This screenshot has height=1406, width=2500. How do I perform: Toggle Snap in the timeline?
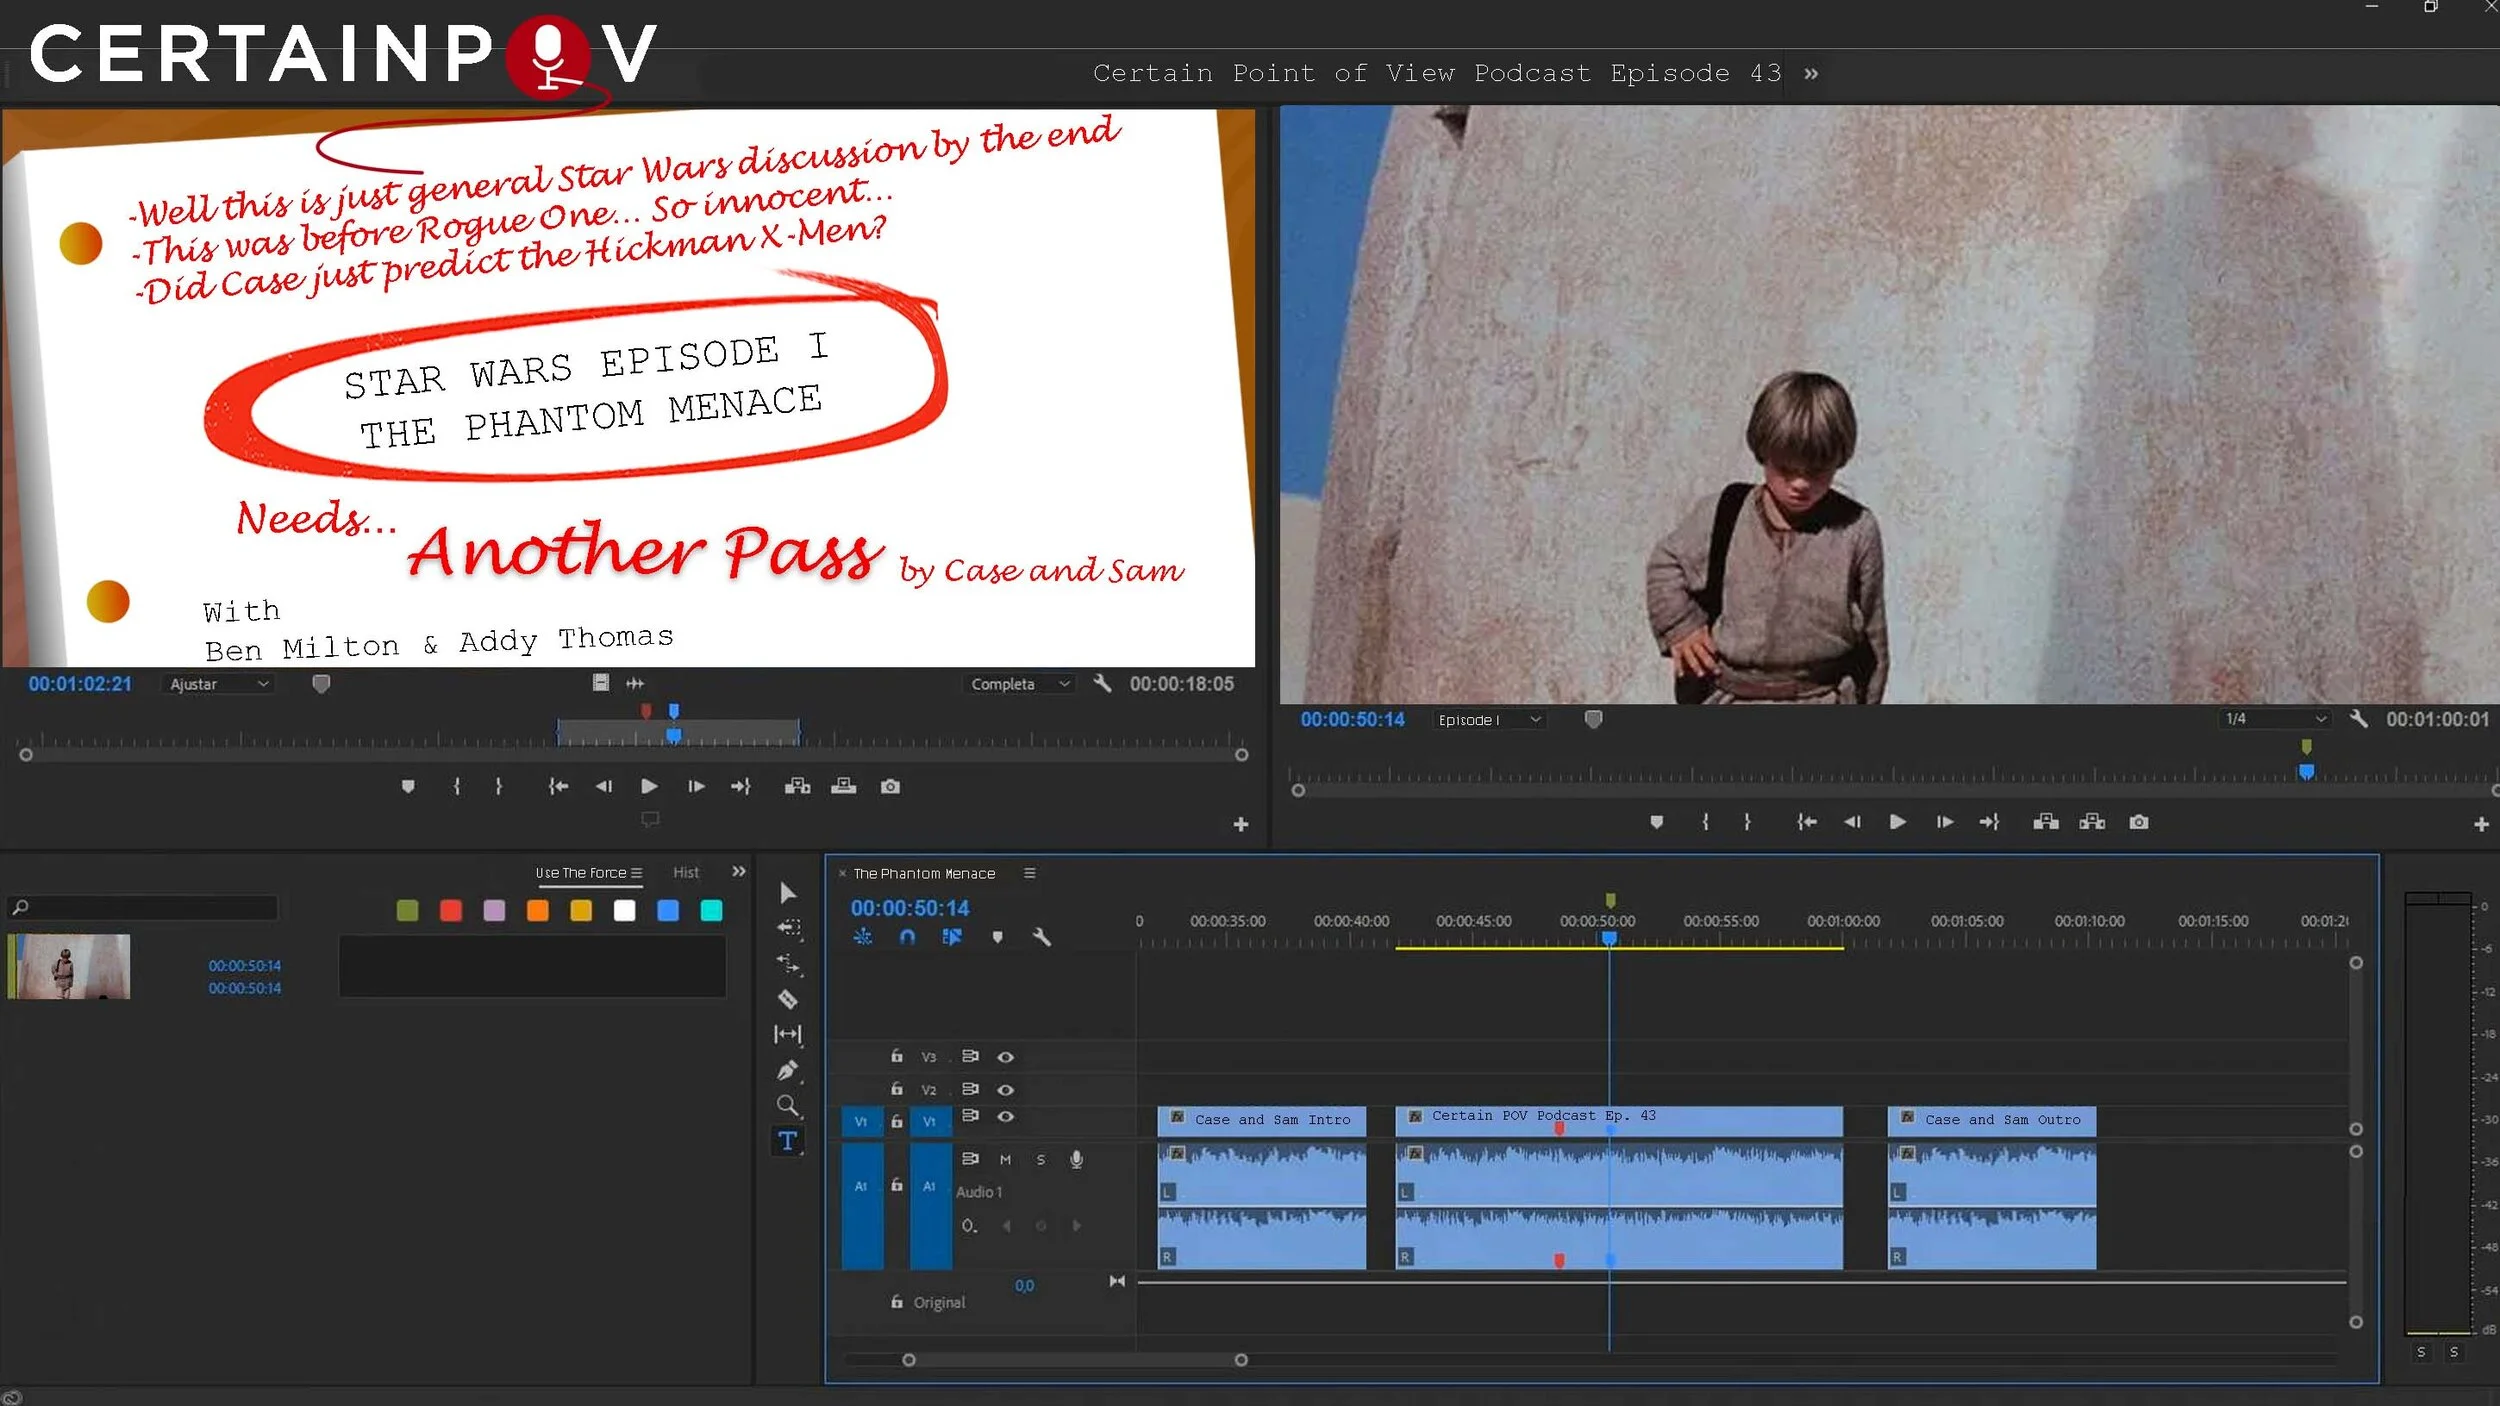pos(907,937)
